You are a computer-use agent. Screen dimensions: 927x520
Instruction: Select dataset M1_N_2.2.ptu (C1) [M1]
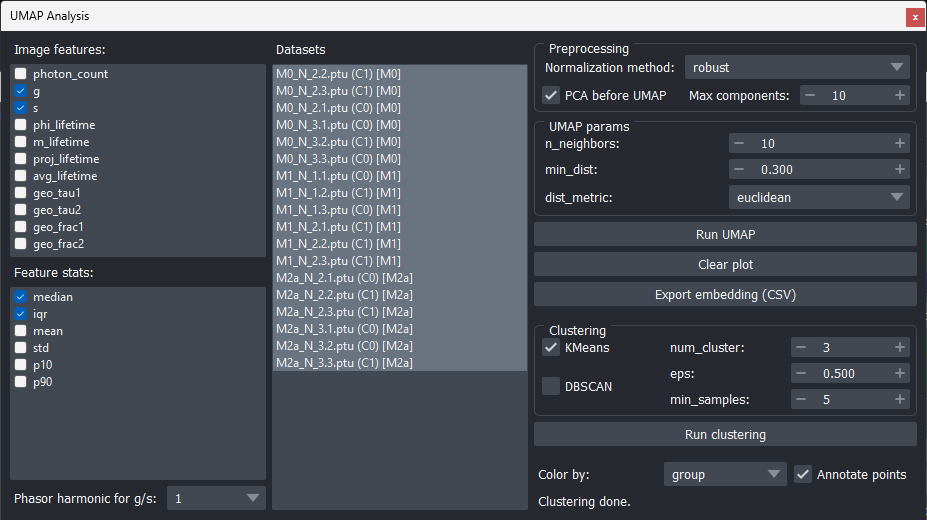[400, 244]
